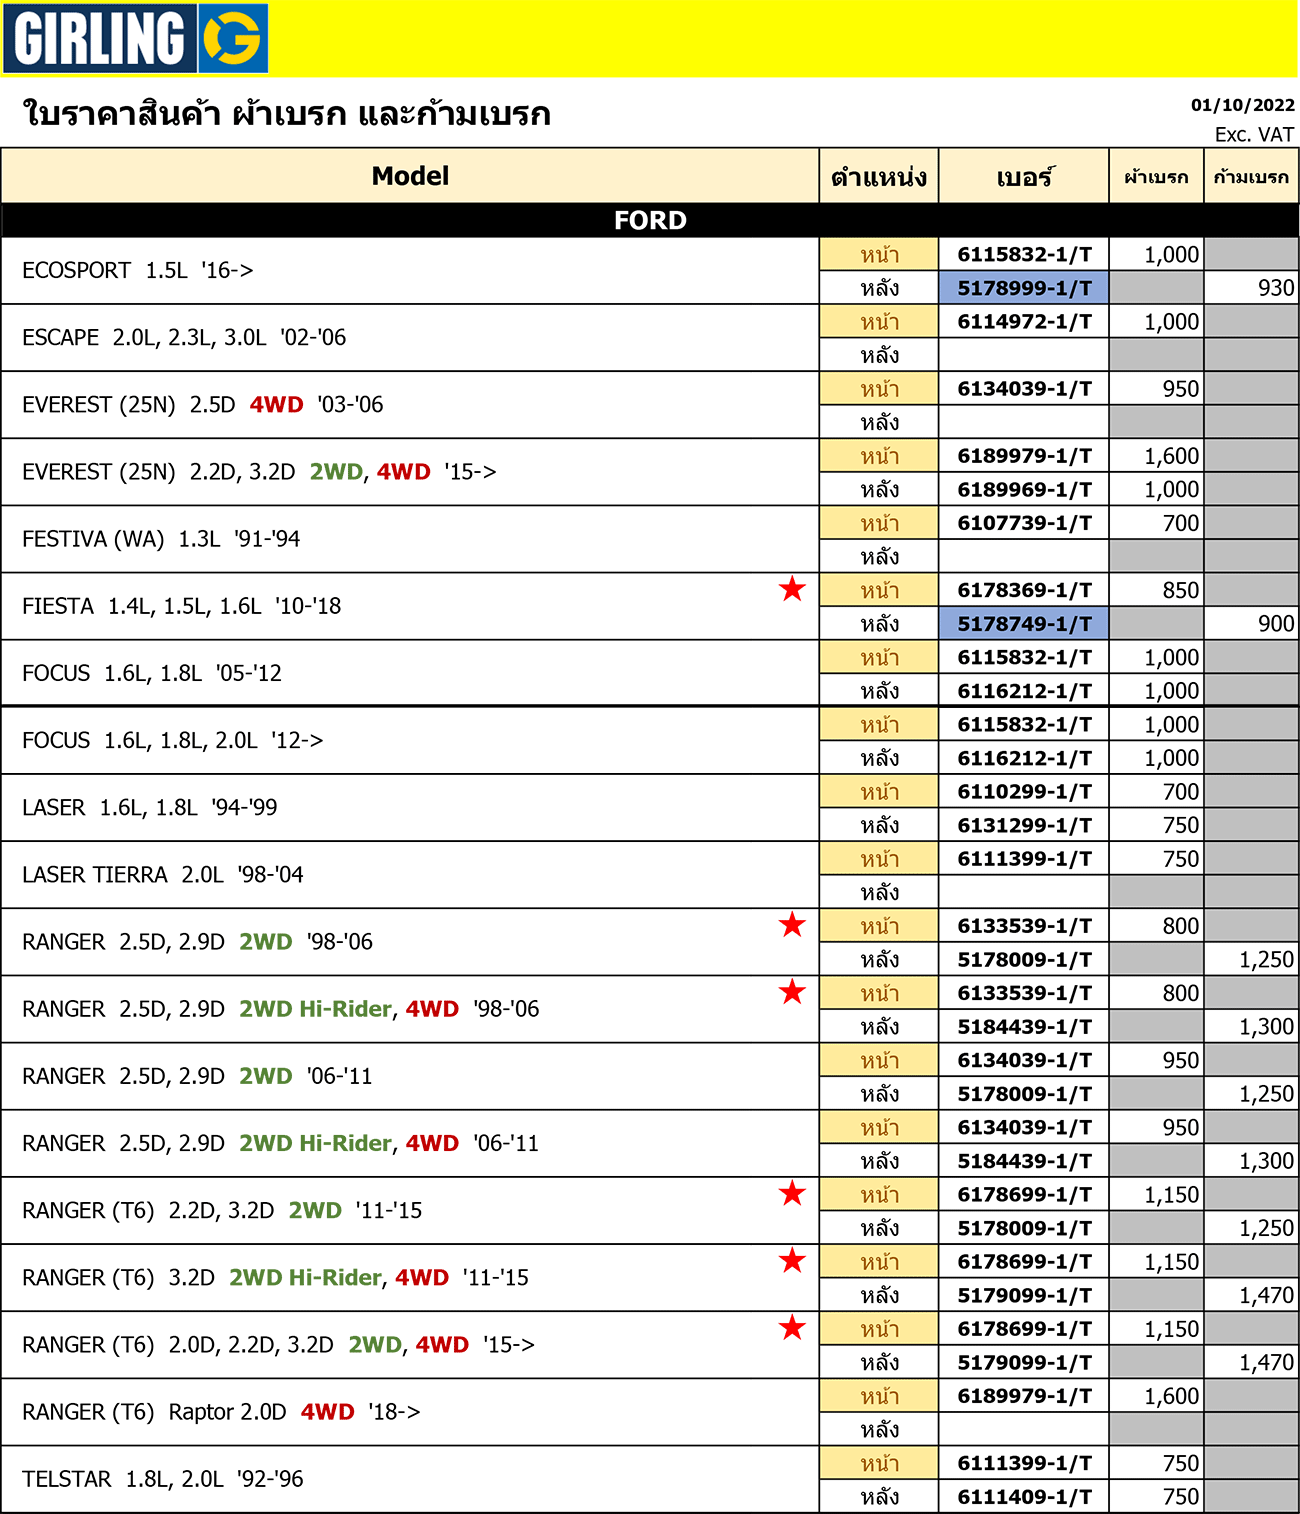Select TELSTAR 1.8L, 2.0L '92-'96

click(x=410, y=1479)
